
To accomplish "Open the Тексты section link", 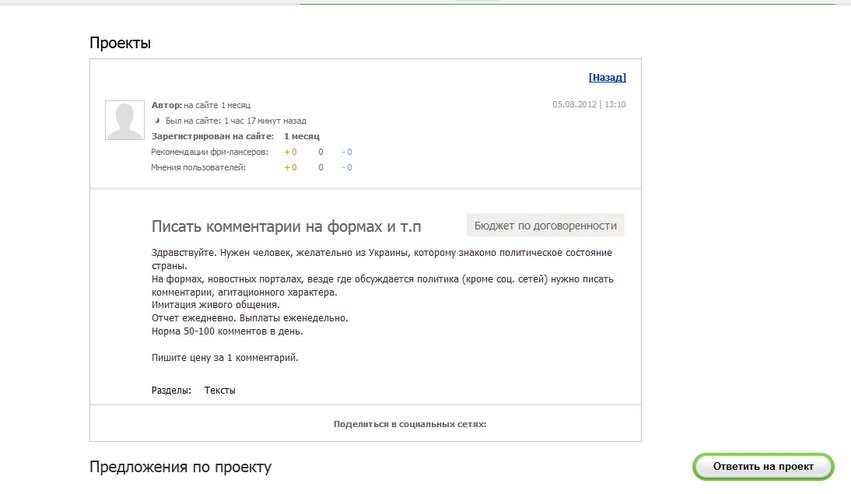I will [220, 390].
